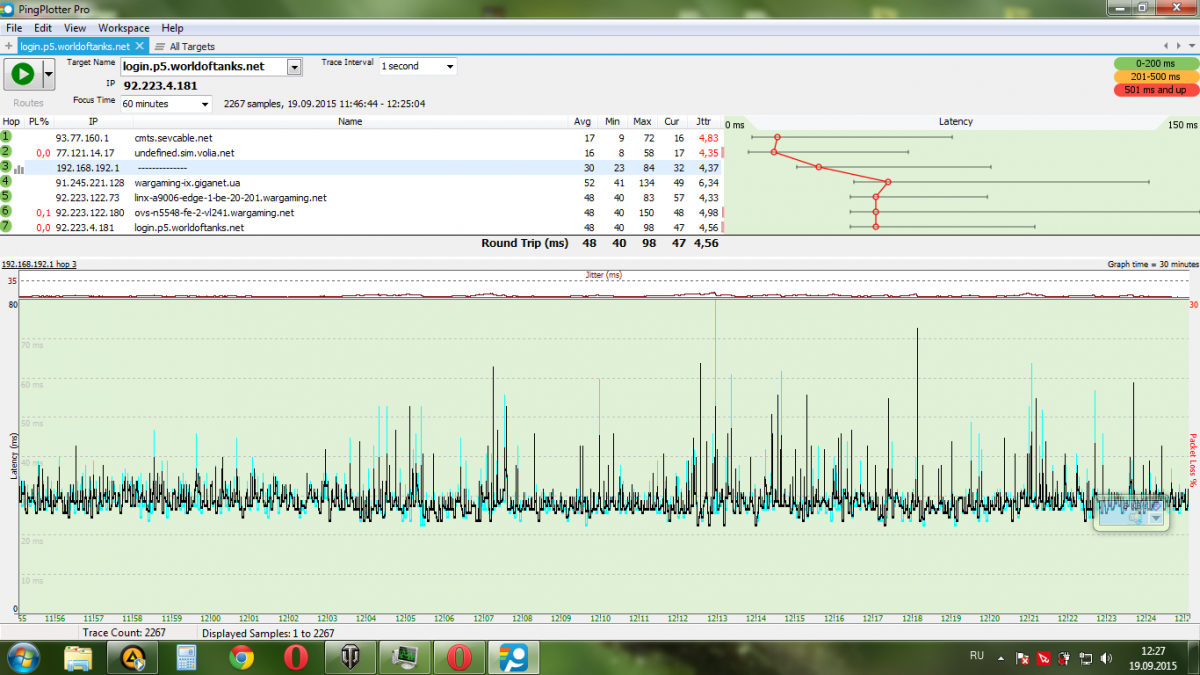Open the Trace Interval dropdown

tap(449, 67)
